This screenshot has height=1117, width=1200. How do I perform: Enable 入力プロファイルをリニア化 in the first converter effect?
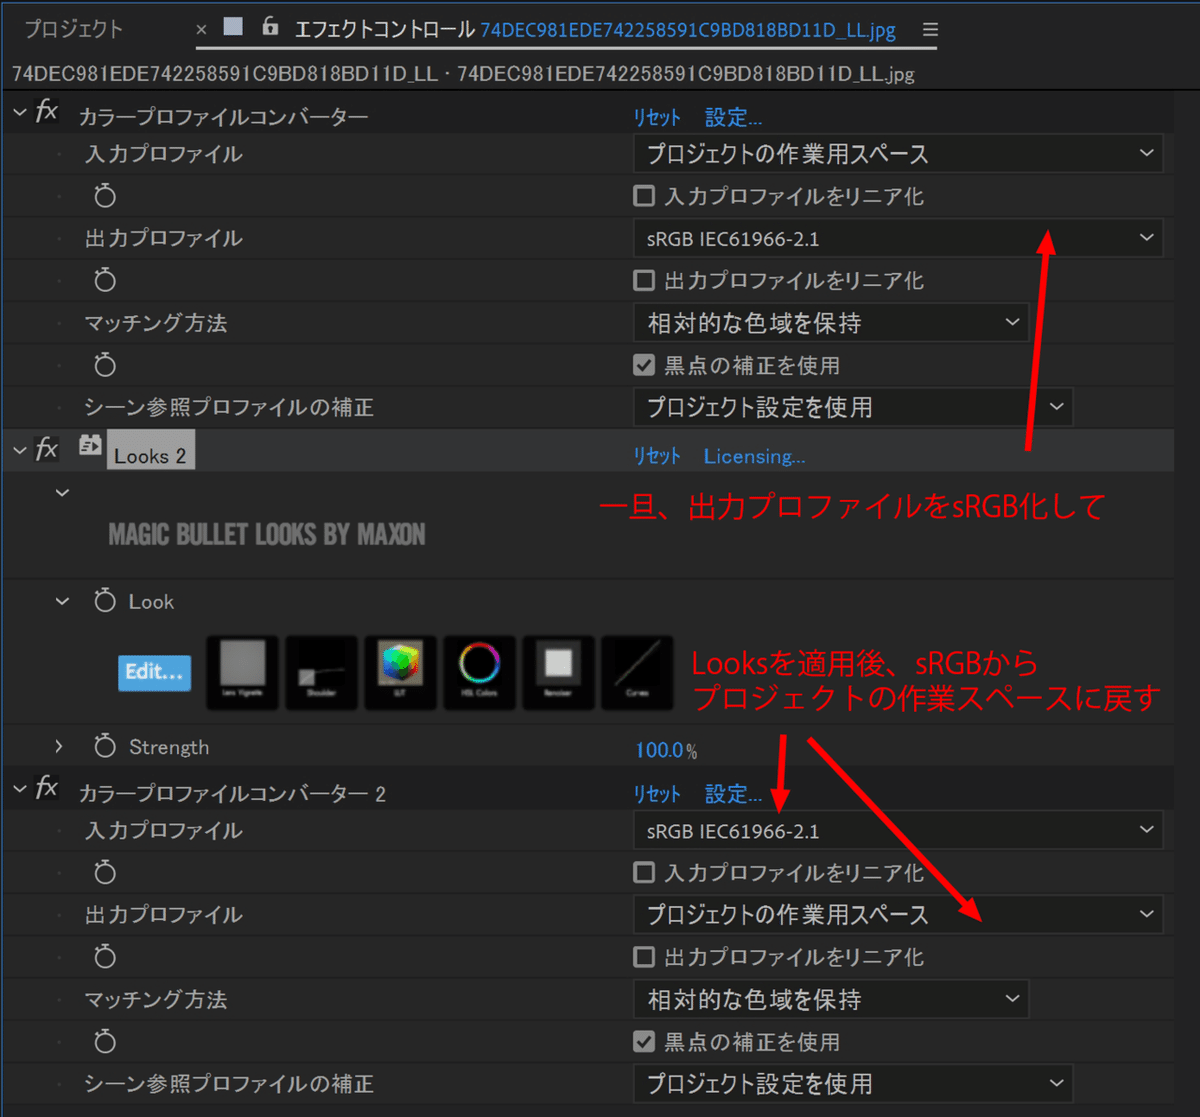click(645, 197)
